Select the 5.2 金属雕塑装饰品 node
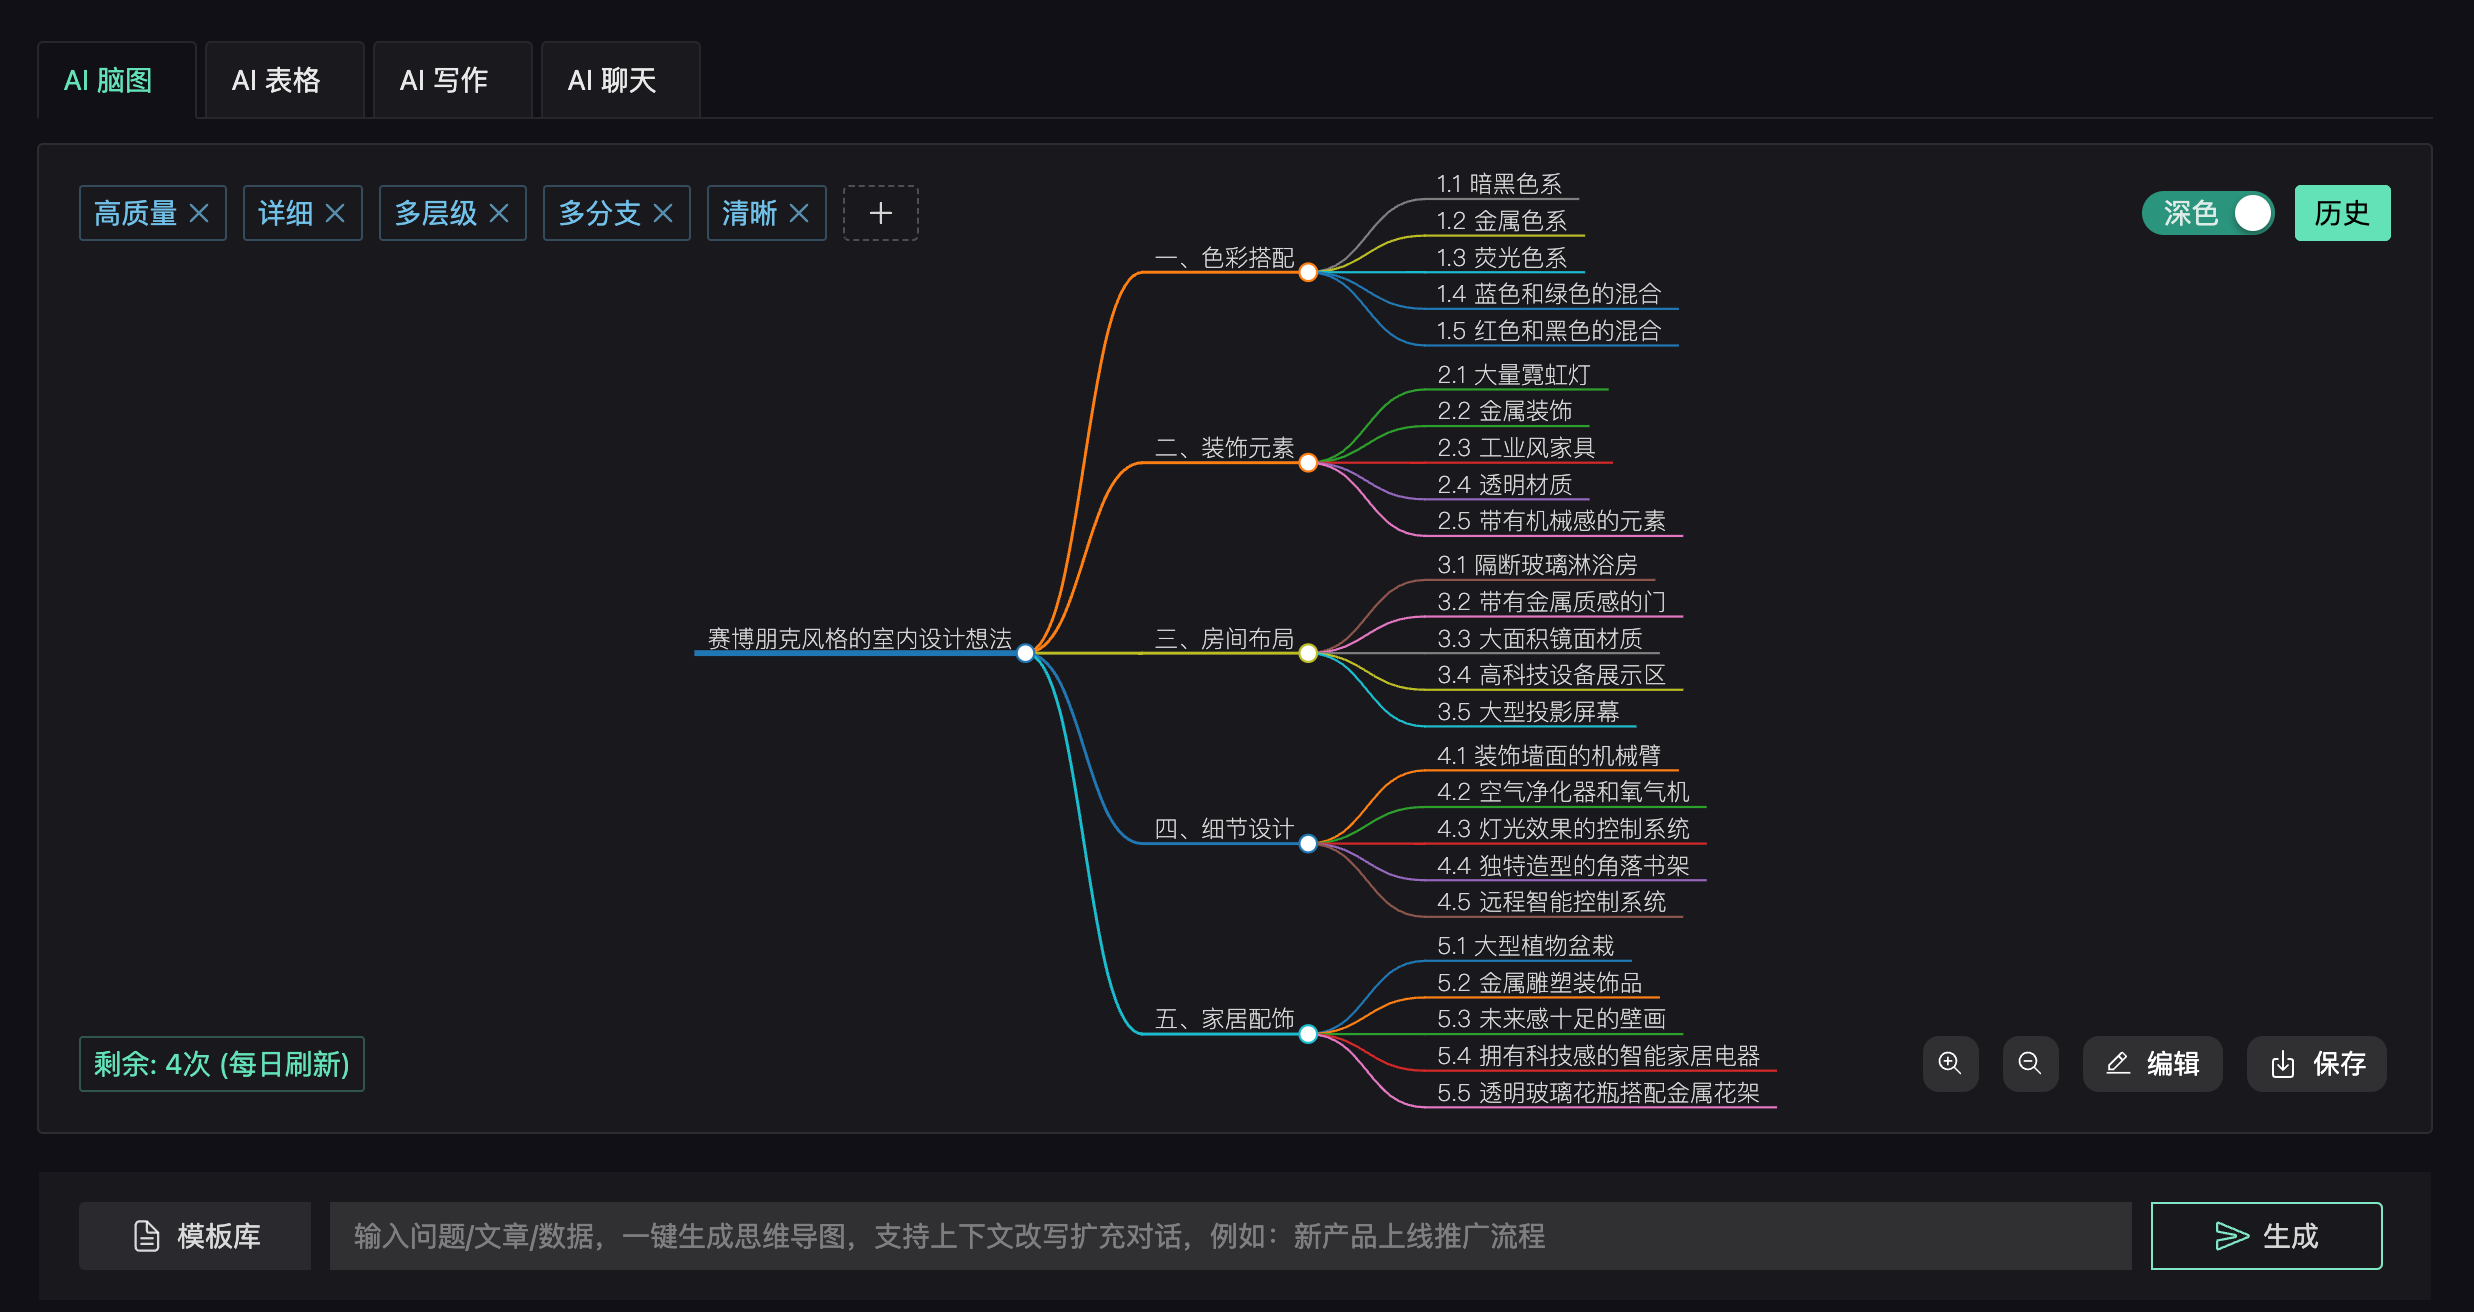 [1540, 983]
